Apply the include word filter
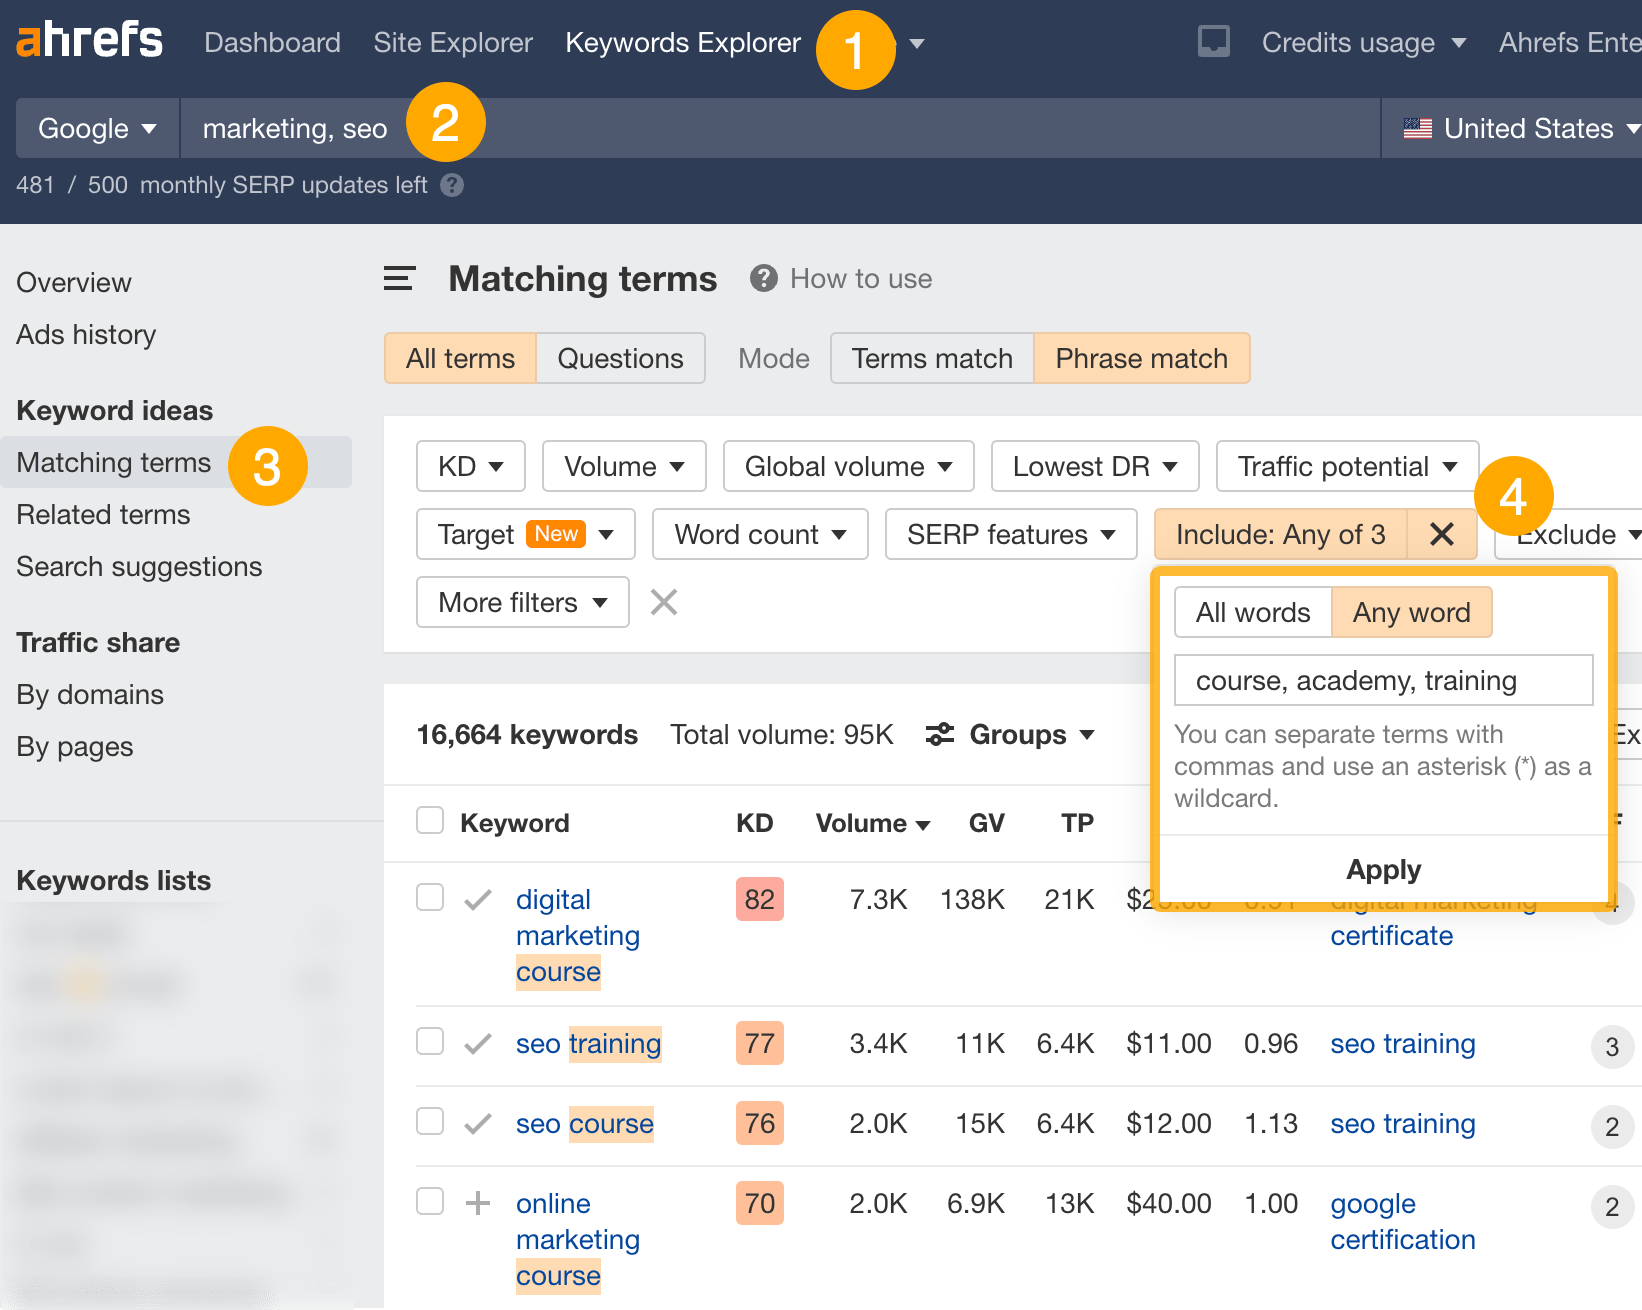Screen dimensions: 1642x1310 pos(1383,869)
